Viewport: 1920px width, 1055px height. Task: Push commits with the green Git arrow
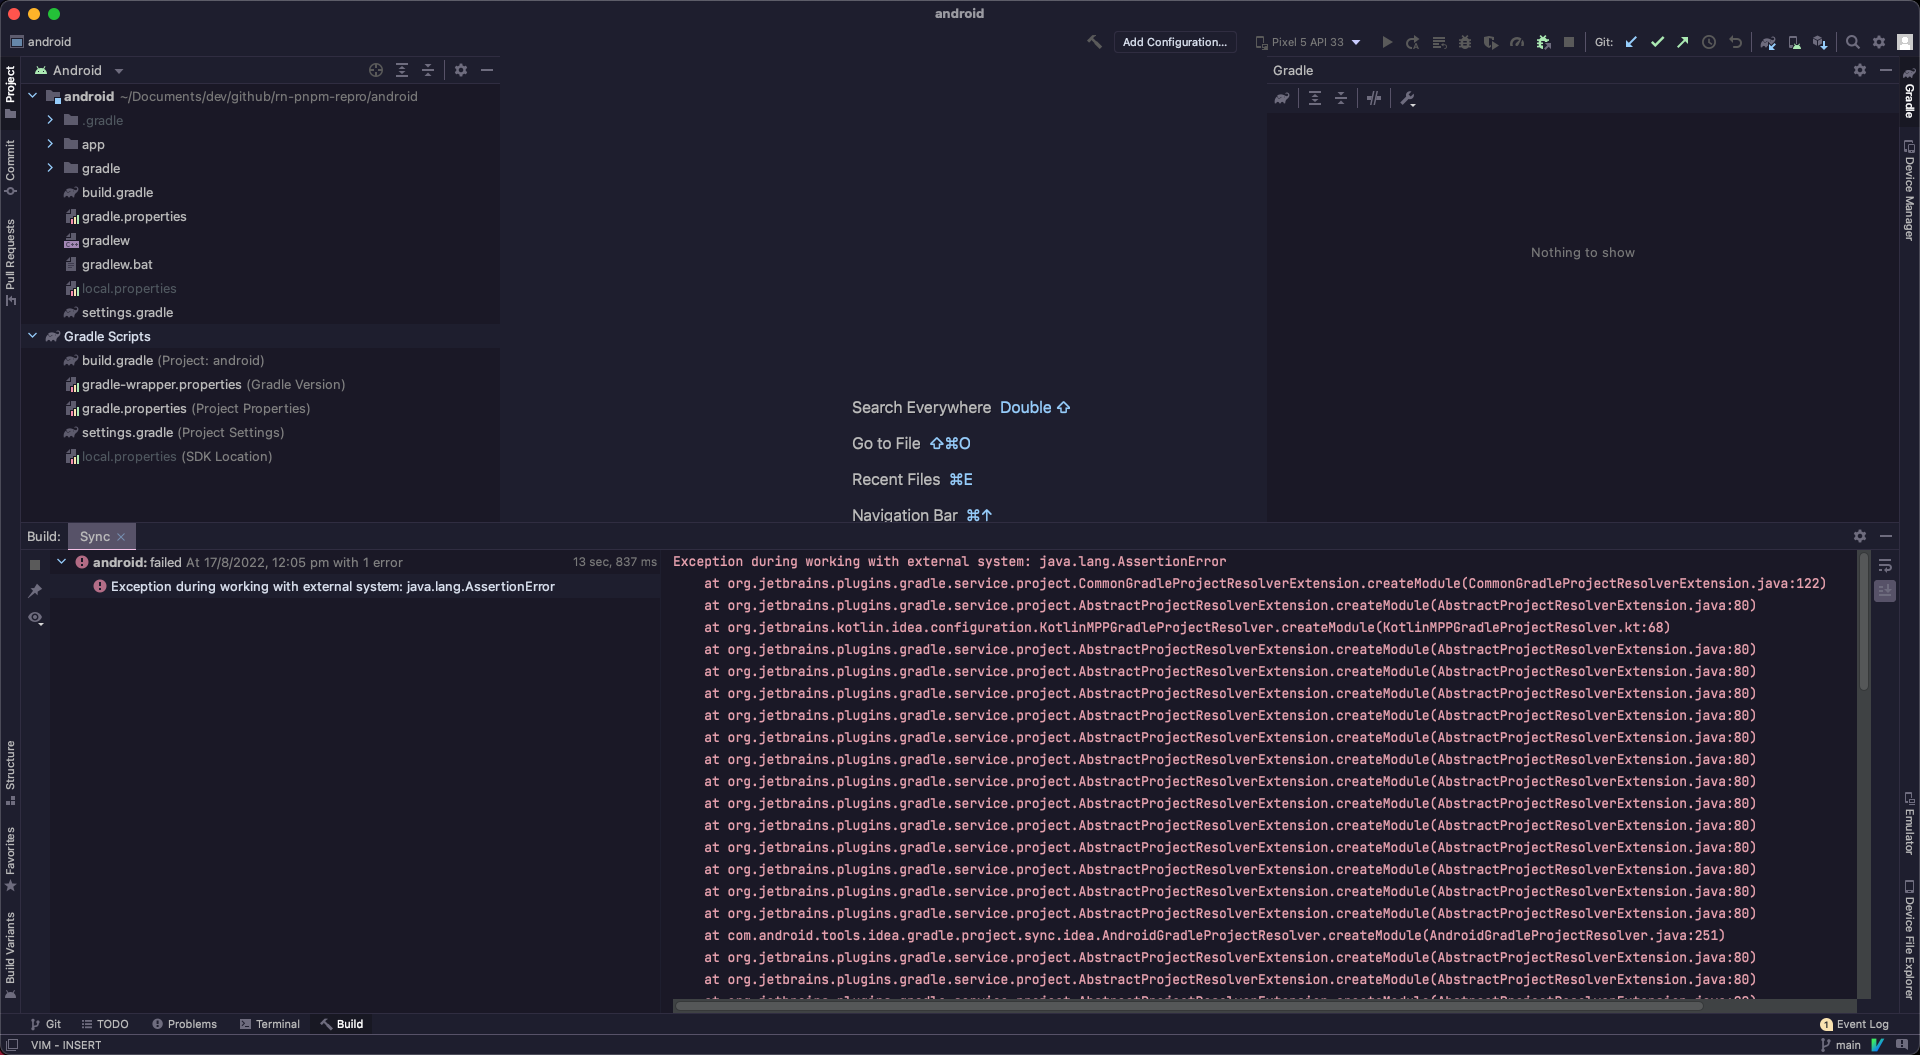click(x=1682, y=42)
